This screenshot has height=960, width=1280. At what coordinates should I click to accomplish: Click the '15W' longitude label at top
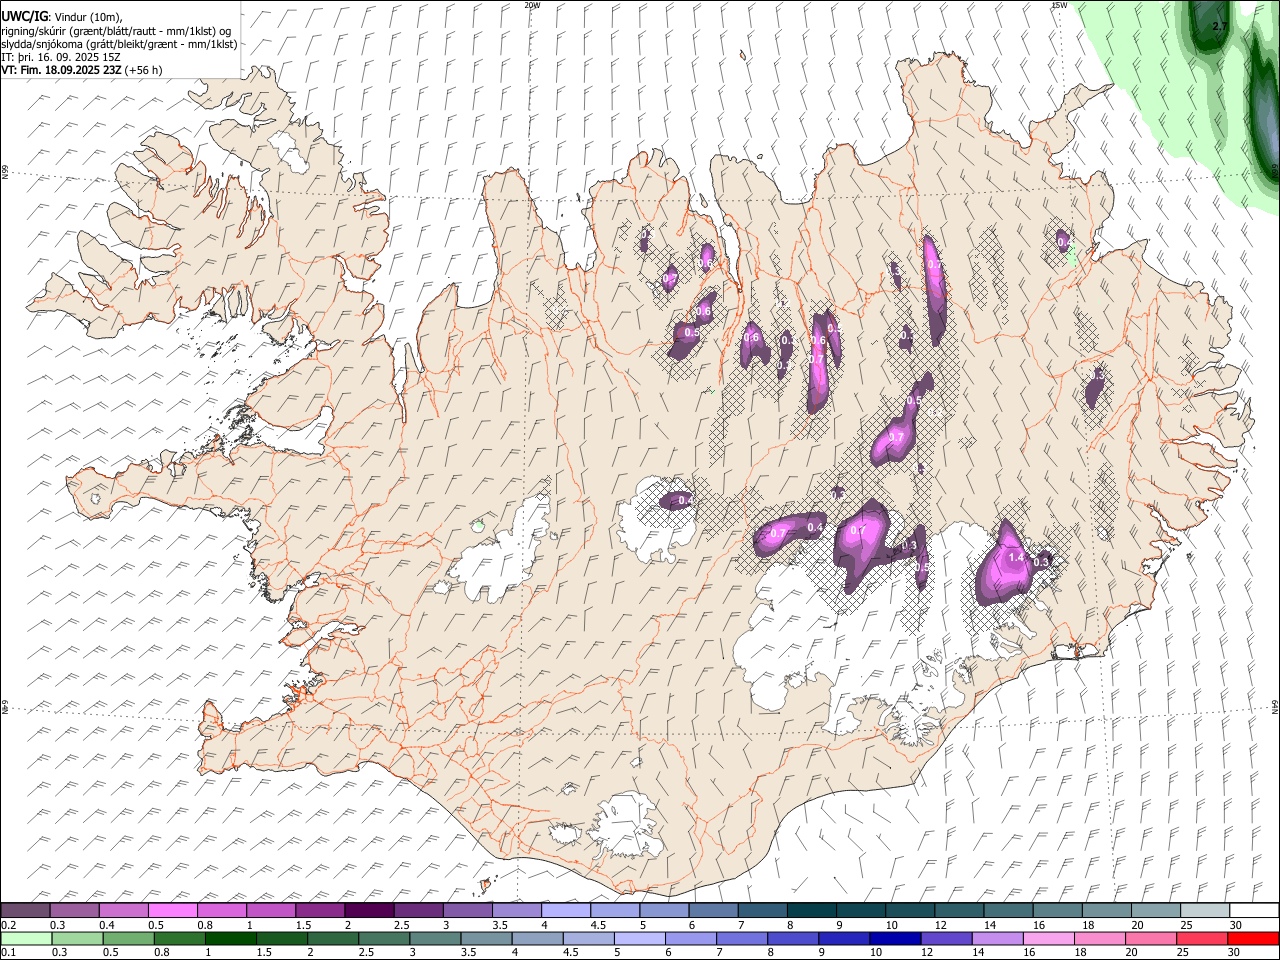click(x=1060, y=5)
